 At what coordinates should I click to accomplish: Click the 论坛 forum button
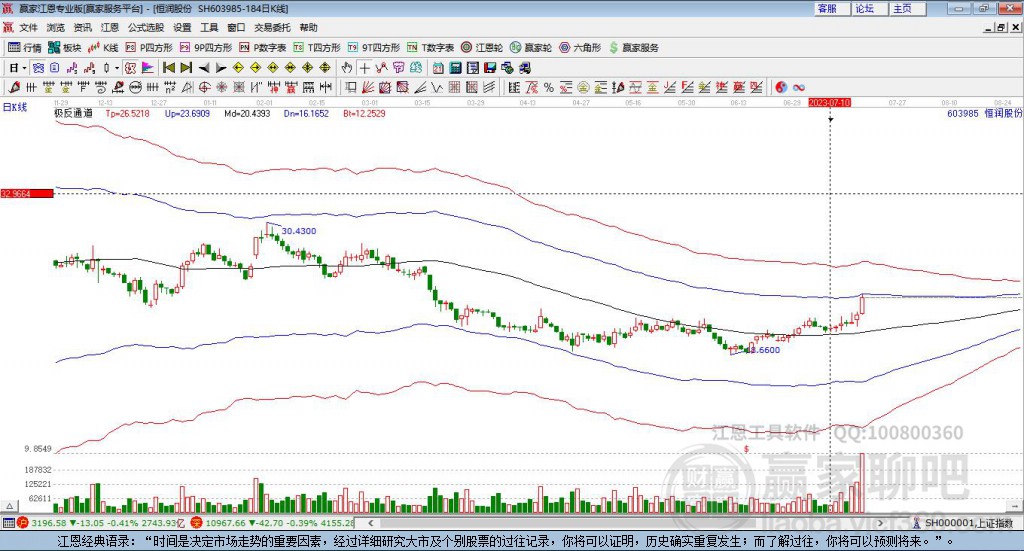coord(865,8)
